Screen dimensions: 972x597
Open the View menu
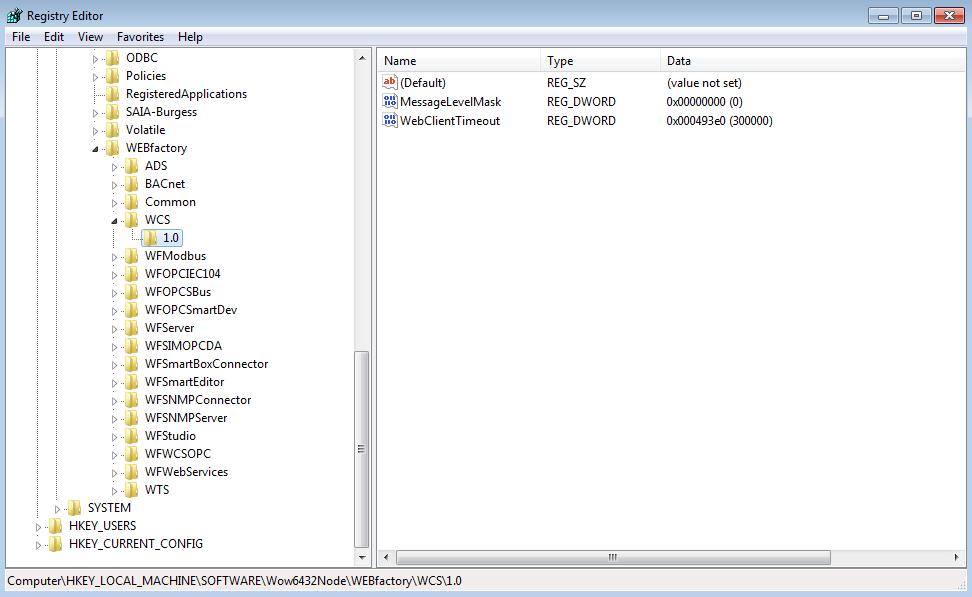pyautogui.click(x=90, y=37)
